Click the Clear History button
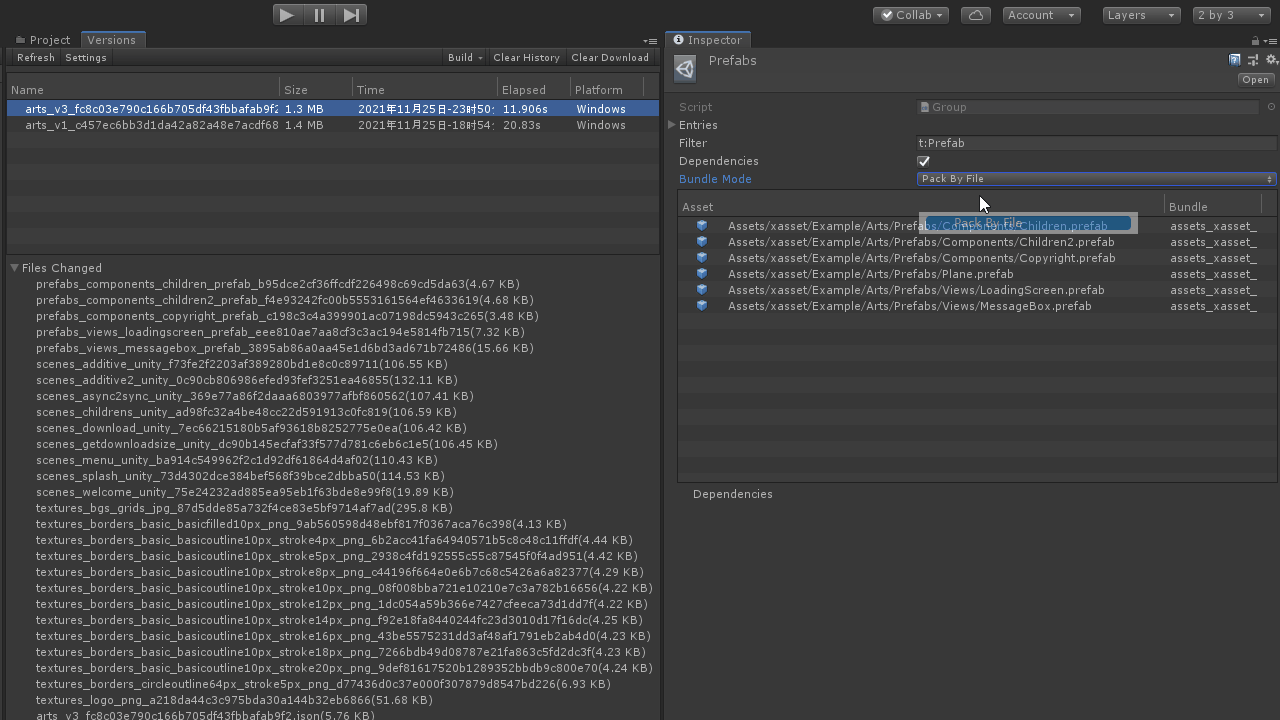Image resolution: width=1280 pixels, height=720 pixels. coord(526,58)
